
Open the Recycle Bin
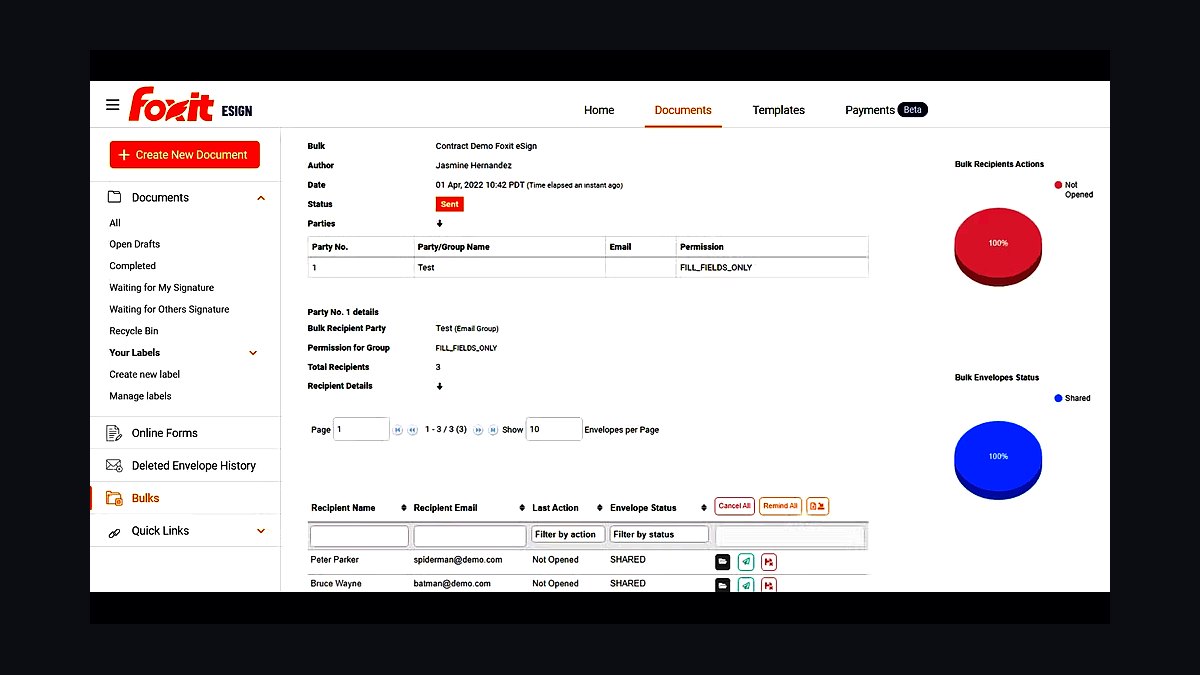[x=134, y=331]
